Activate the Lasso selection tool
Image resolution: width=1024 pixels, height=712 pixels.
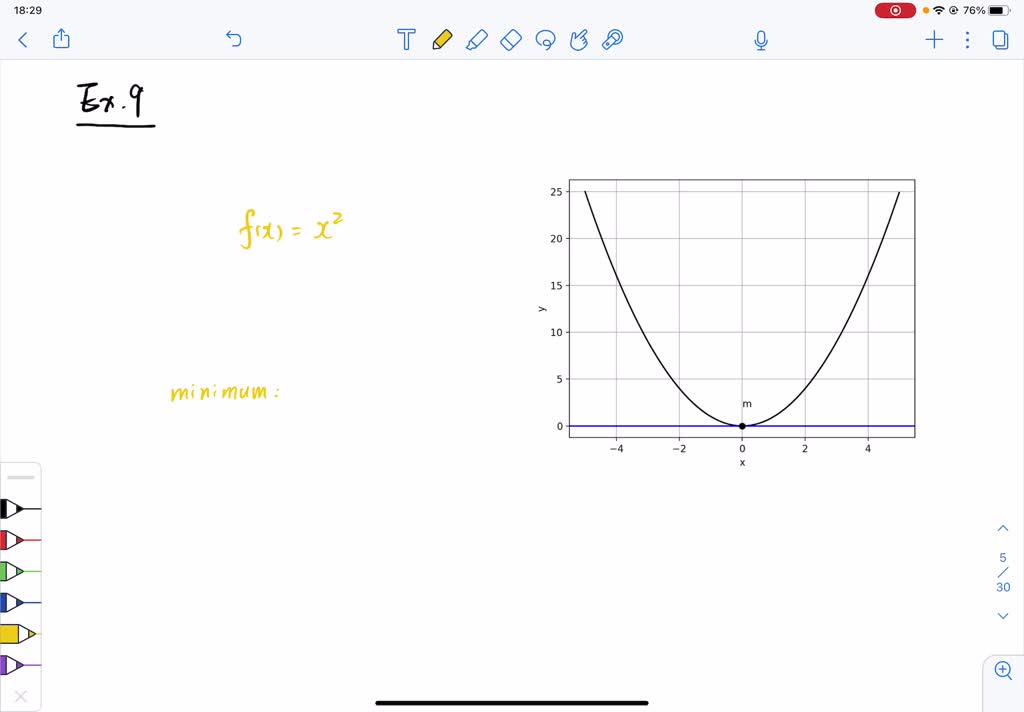click(x=545, y=40)
